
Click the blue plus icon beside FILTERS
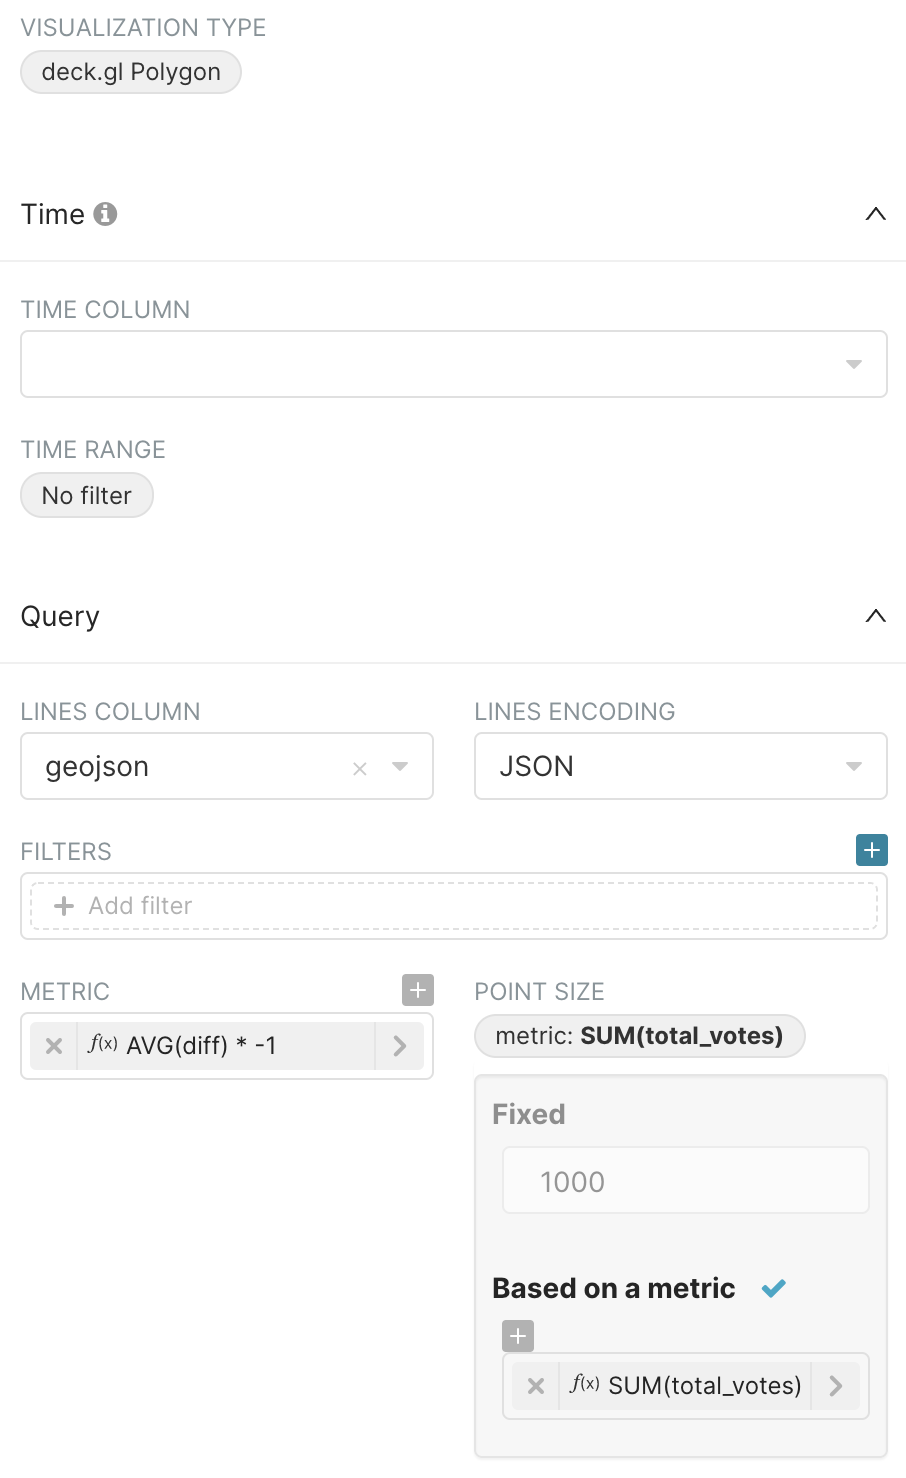[872, 851]
